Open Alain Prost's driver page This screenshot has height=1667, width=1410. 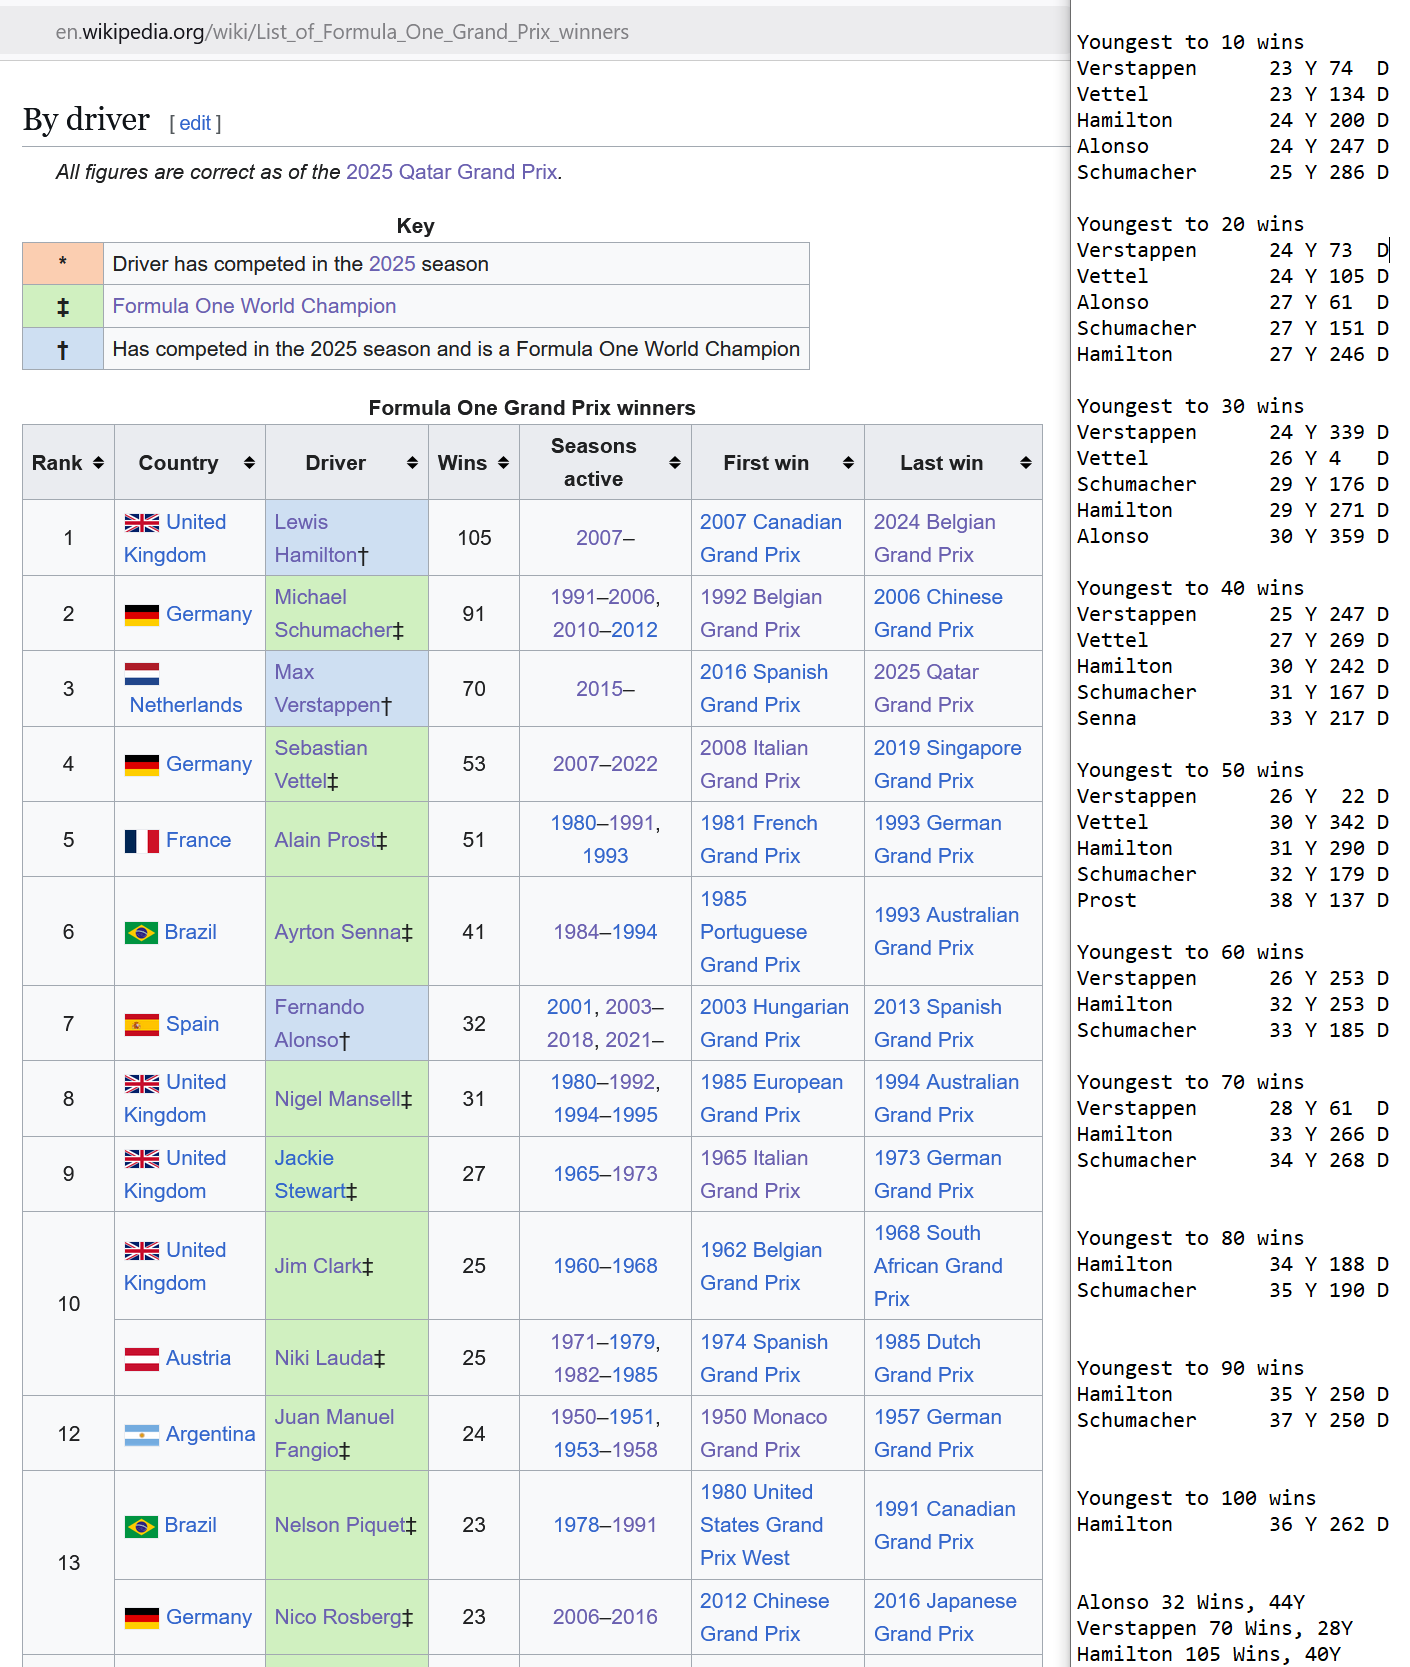click(324, 840)
